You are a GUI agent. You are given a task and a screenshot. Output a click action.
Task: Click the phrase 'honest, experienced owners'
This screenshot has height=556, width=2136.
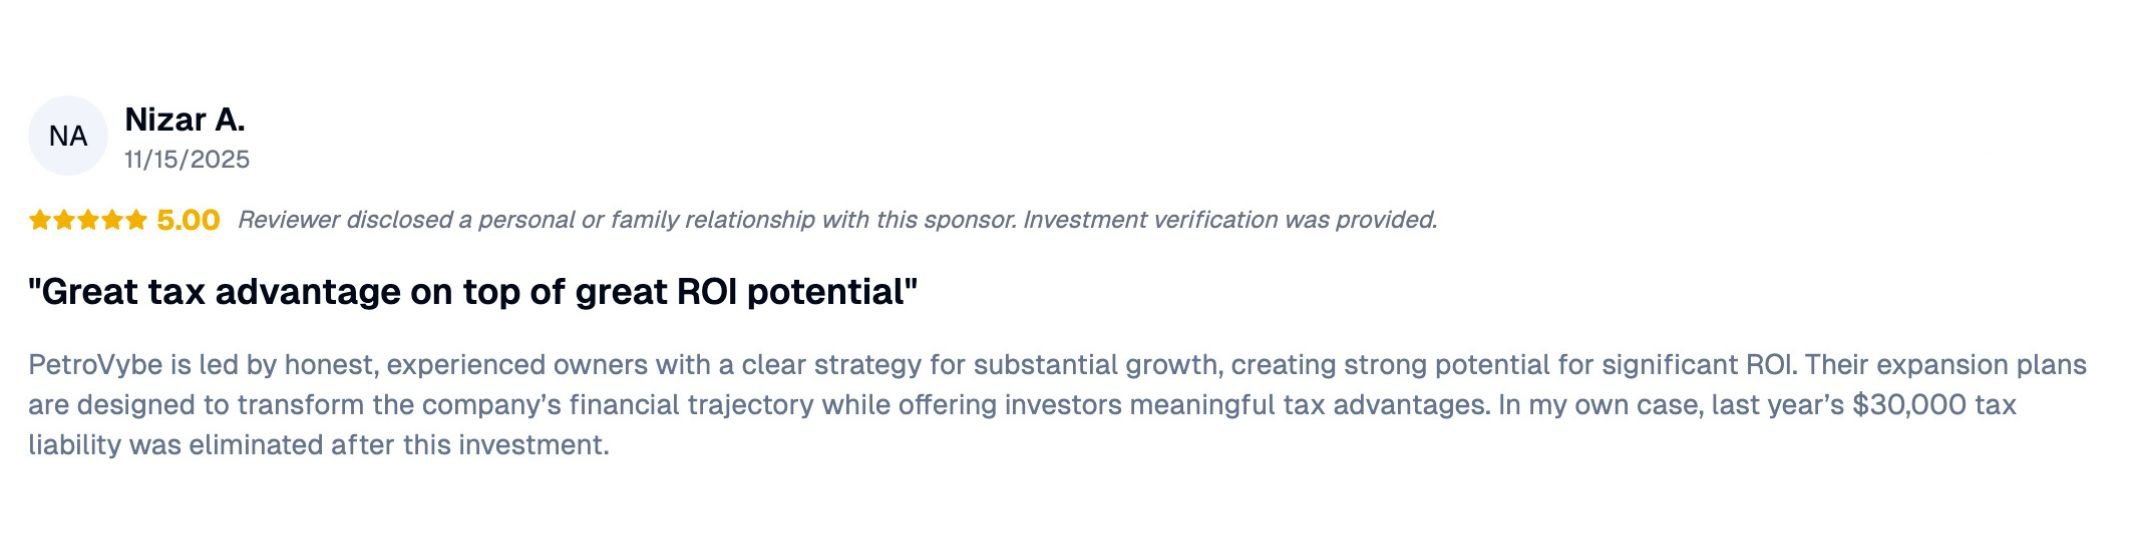coord(466,365)
